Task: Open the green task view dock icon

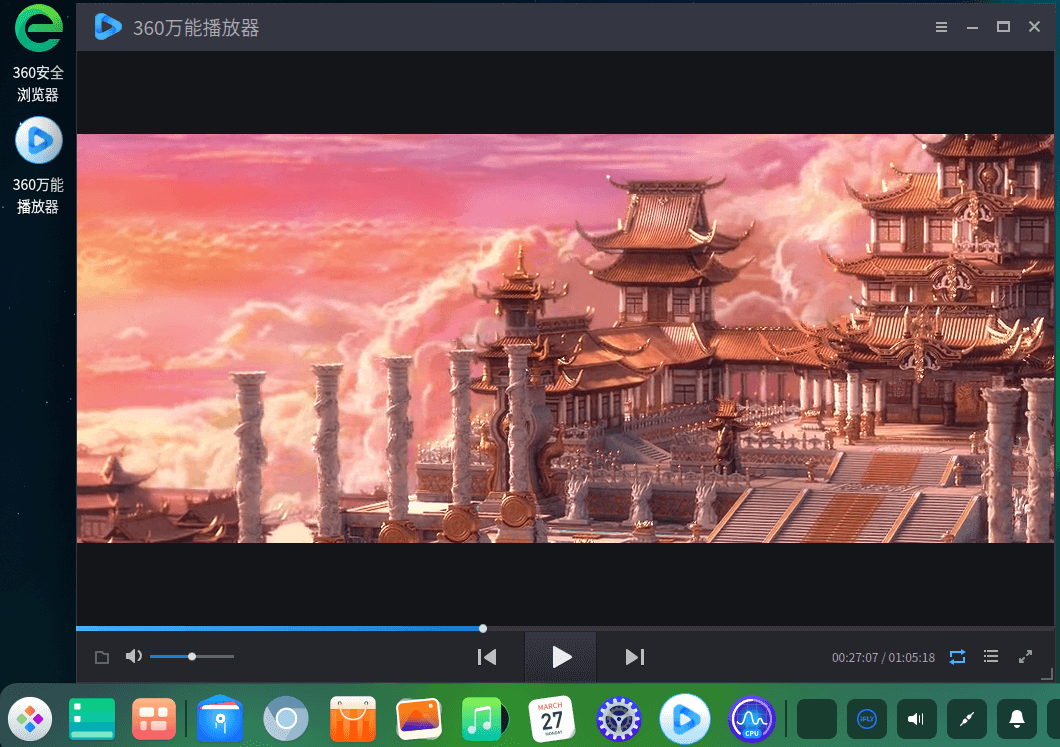Action: 92,719
